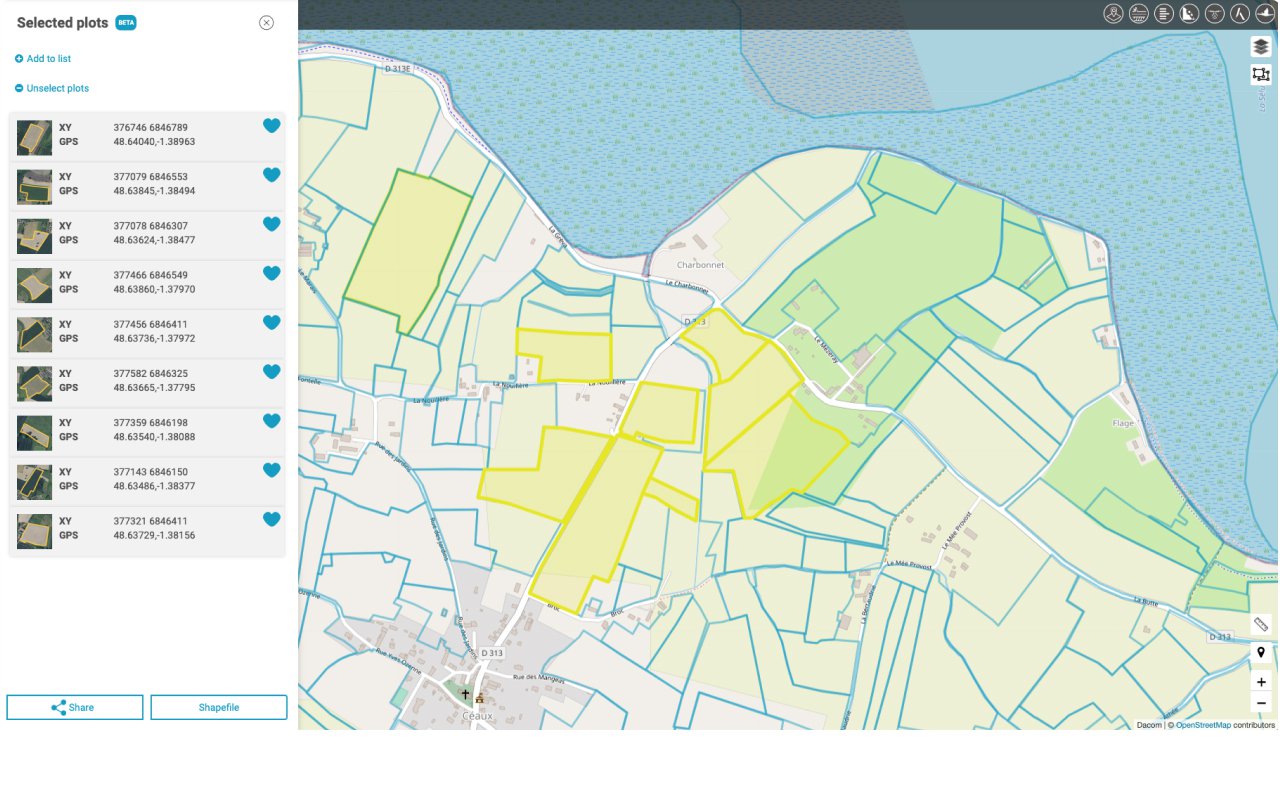Select GPS coordinates 48.63540,-1.38088
This screenshot has width=1280, height=800.
pos(154,437)
